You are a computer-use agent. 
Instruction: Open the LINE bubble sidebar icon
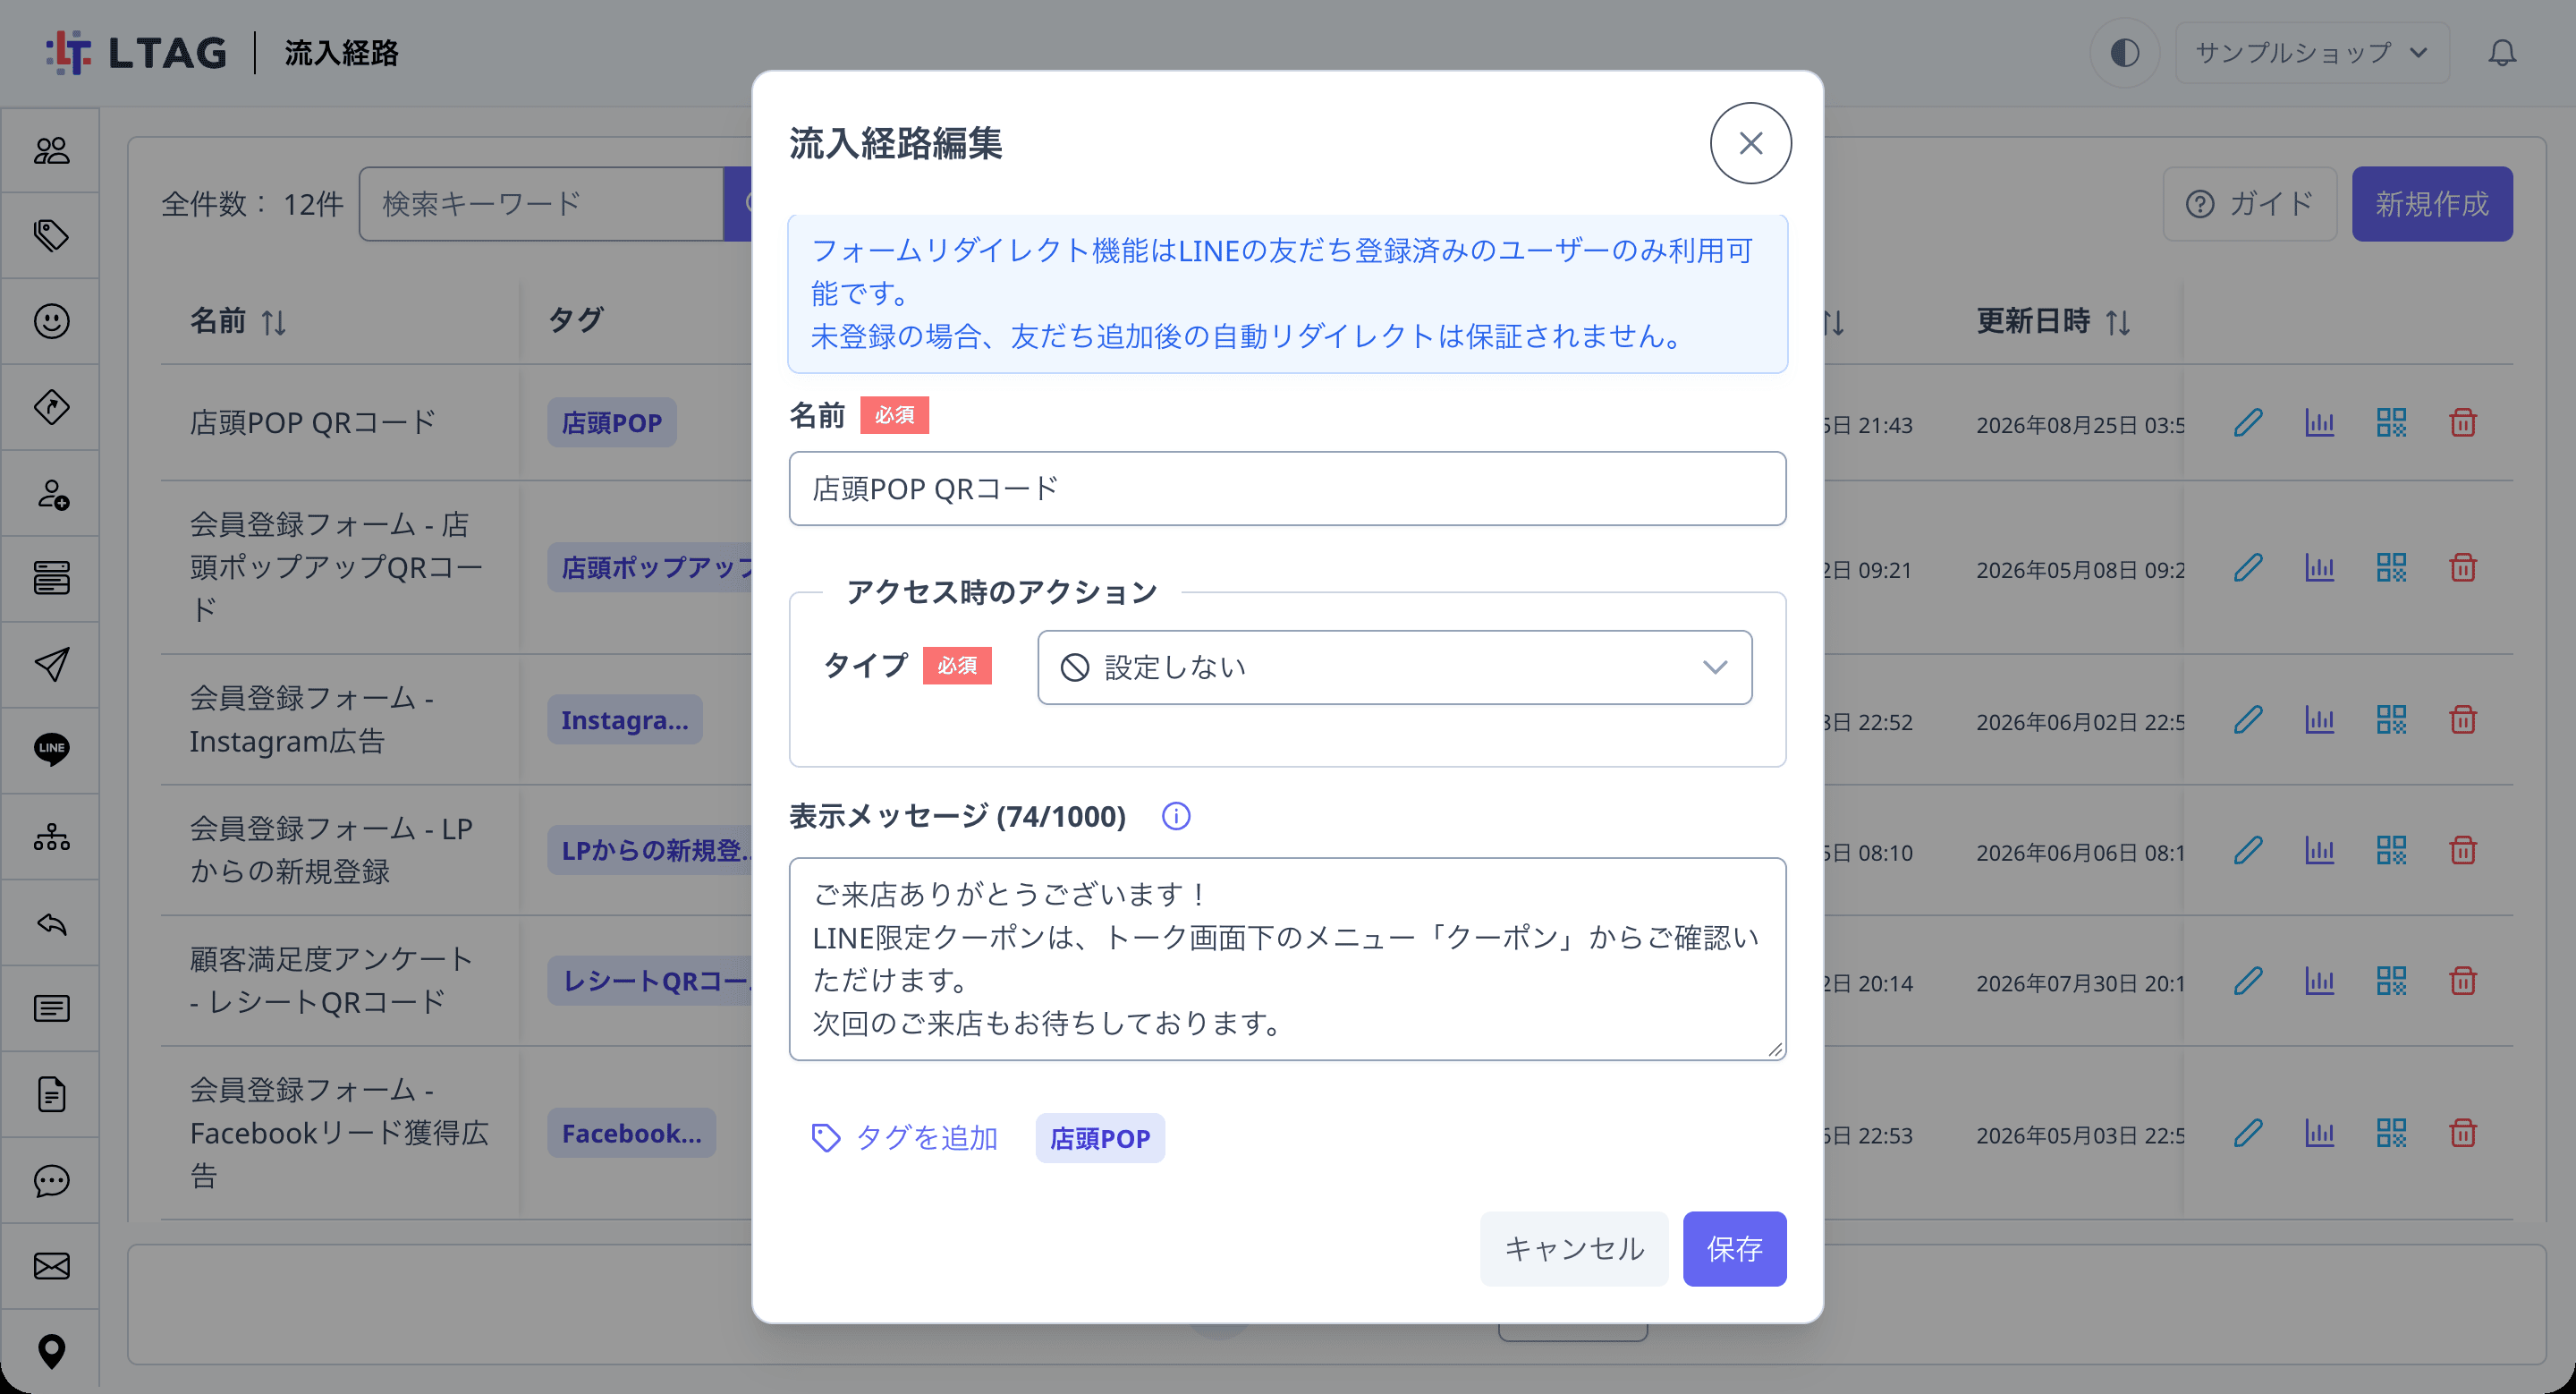[x=51, y=749]
